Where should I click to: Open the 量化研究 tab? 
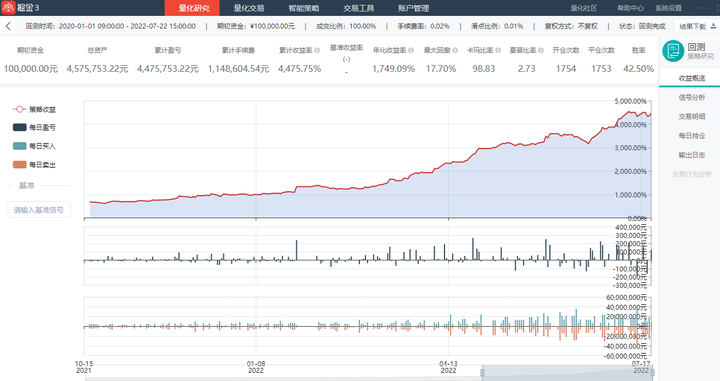coord(193,8)
